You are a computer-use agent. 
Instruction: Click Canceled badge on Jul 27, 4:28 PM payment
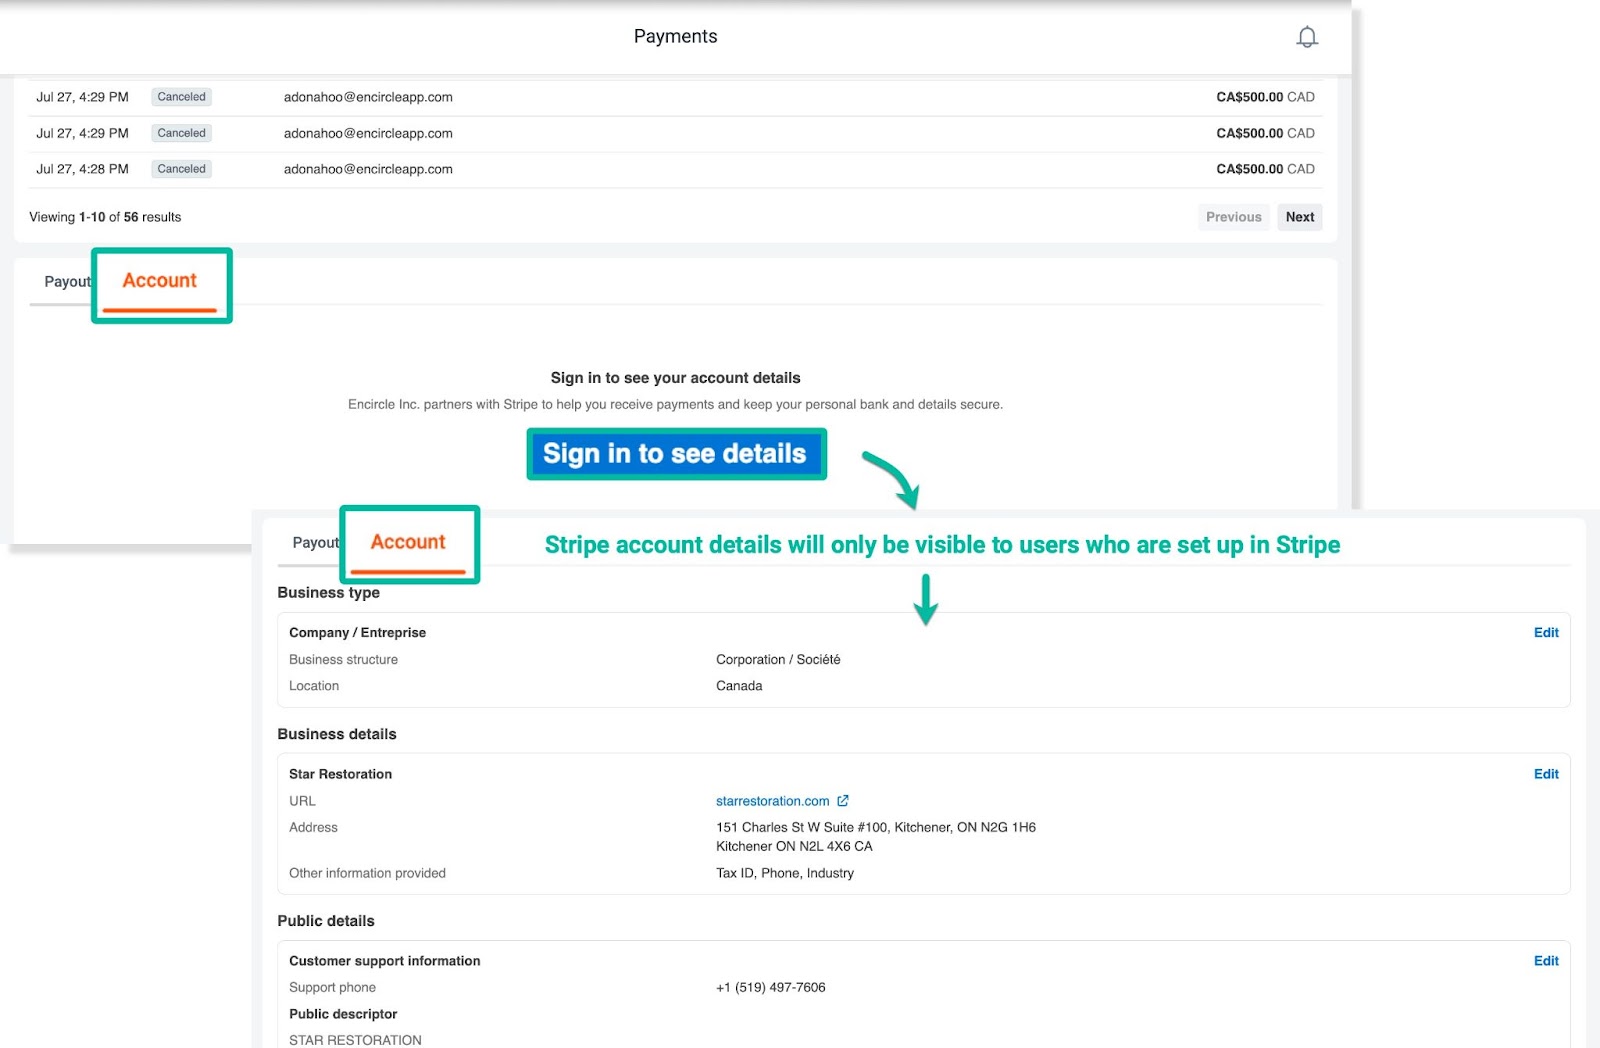(x=181, y=169)
